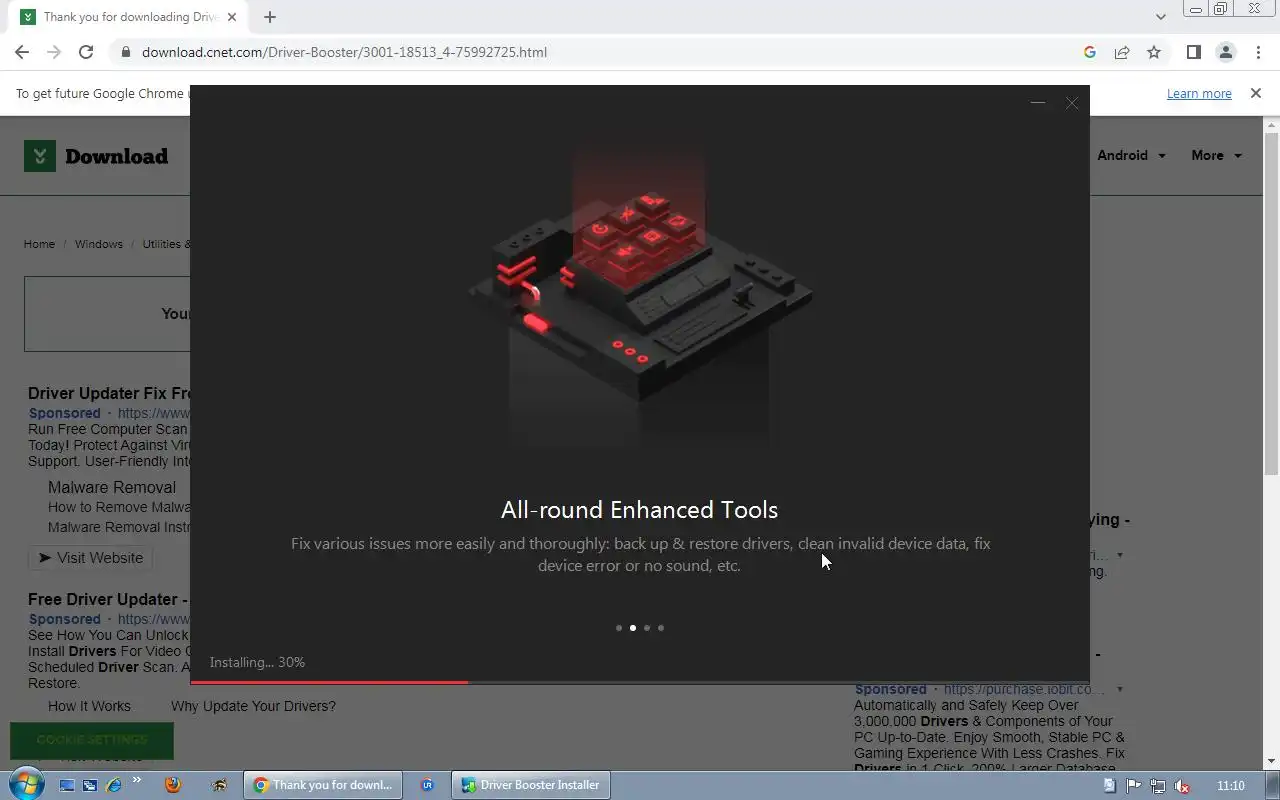The height and width of the screenshot is (800, 1280).
Task: Open 'Malware Removal' ad link
Action: (x=112, y=487)
